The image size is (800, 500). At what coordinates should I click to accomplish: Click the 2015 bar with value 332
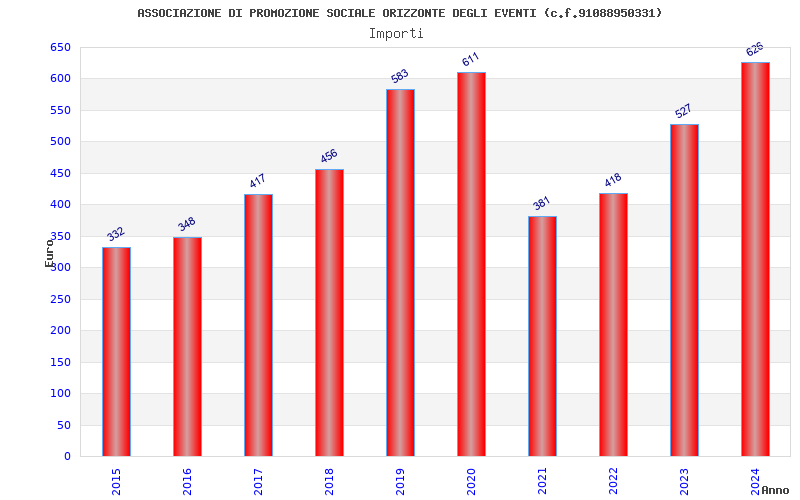pyautogui.click(x=116, y=352)
